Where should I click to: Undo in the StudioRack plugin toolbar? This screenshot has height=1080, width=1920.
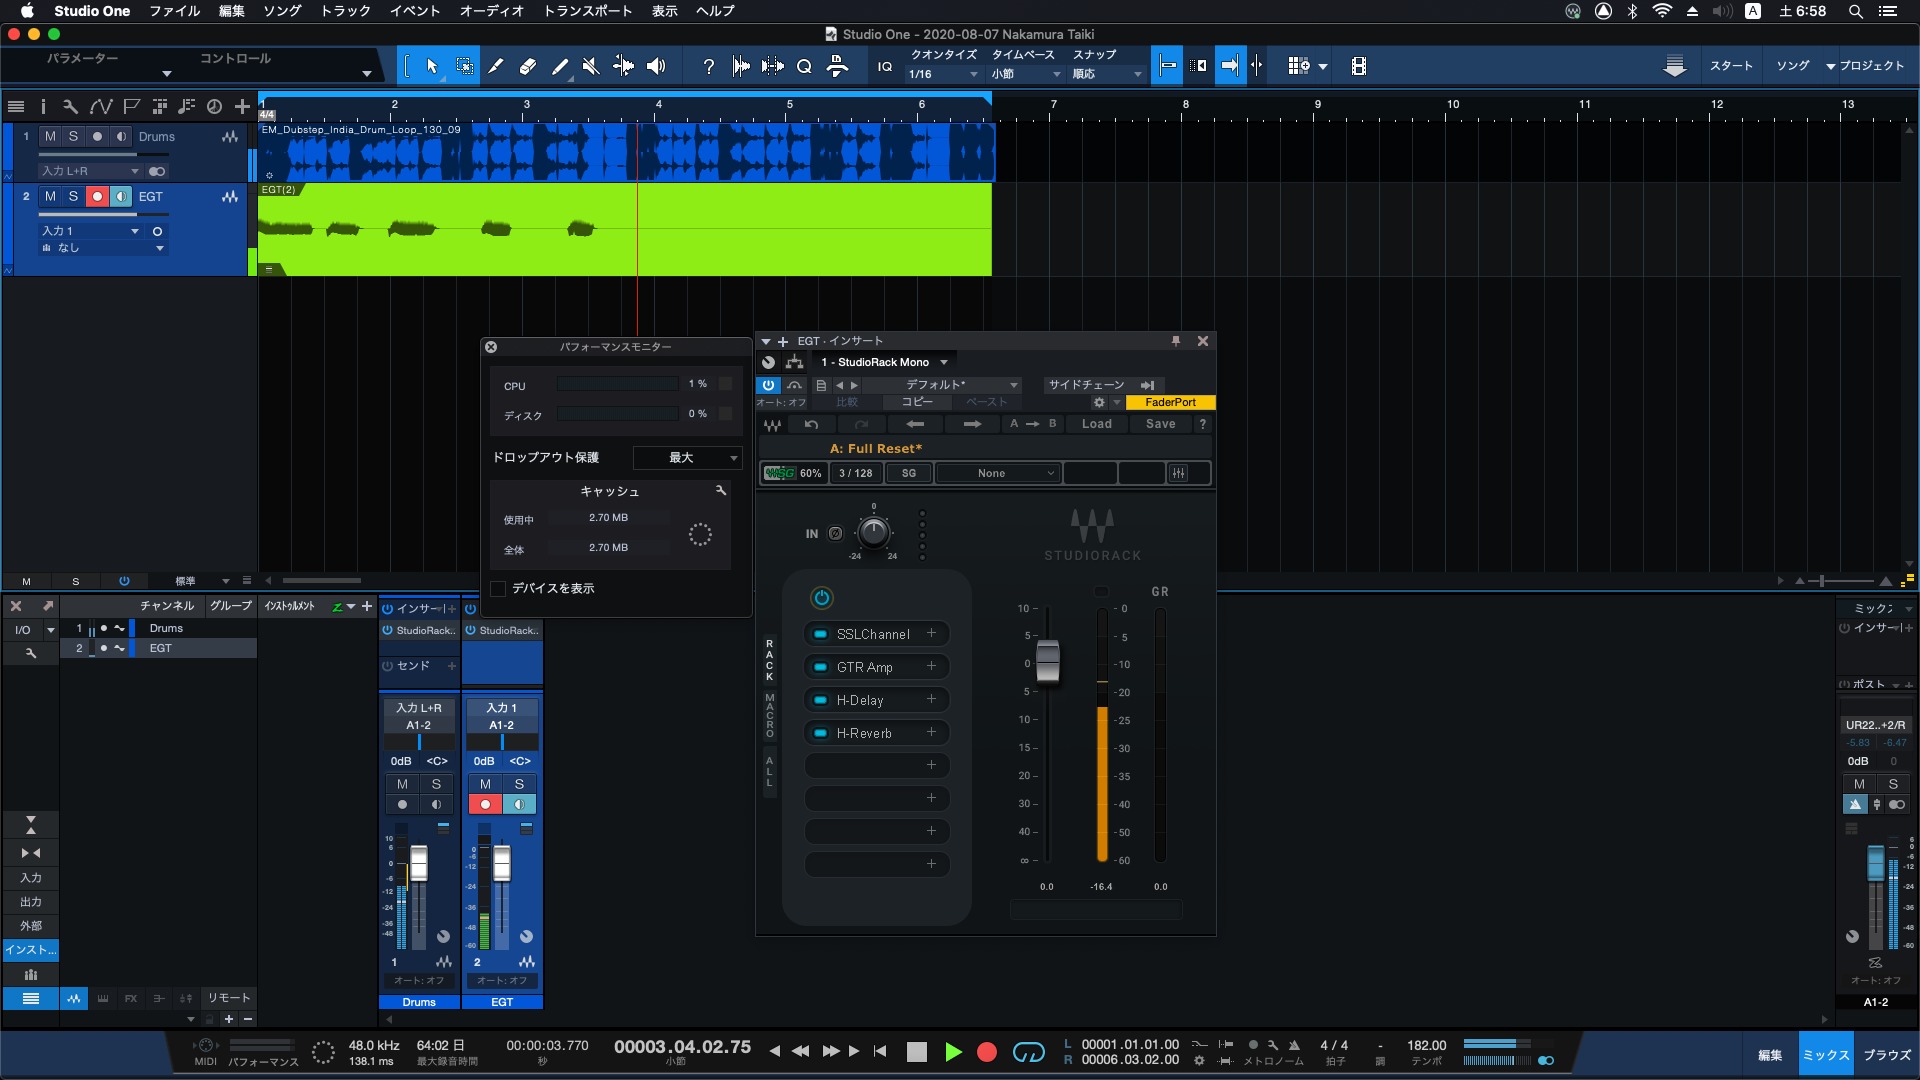pos(811,424)
